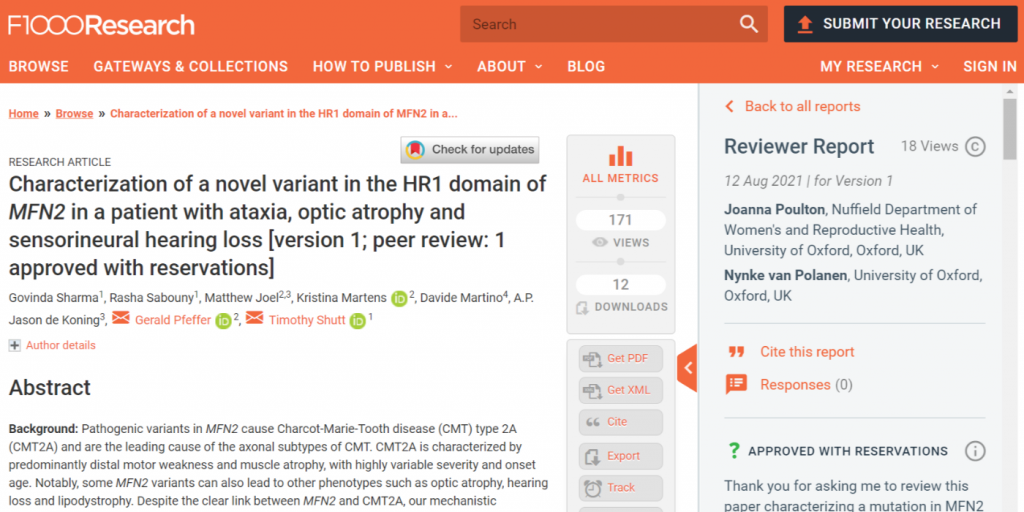Open the All Metrics bar chart icon
This screenshot has height=512, width=1024.
coord(620,156)
